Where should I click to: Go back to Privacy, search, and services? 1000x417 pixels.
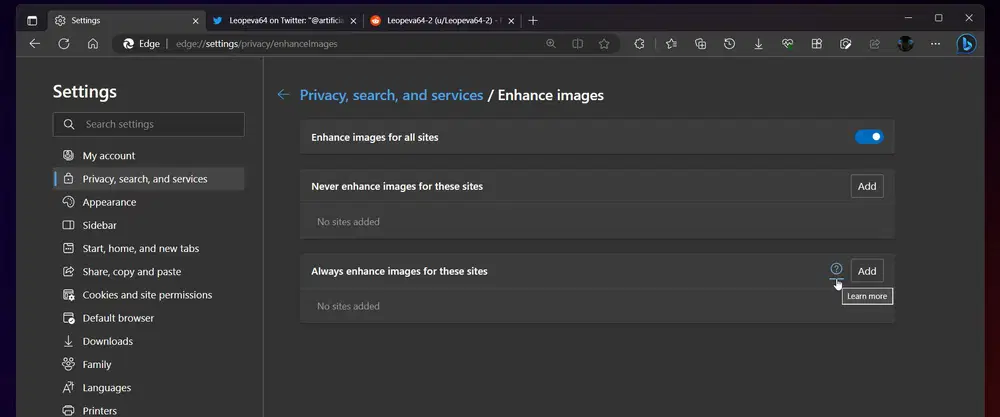pyautogui.click(x=283, y=95)
